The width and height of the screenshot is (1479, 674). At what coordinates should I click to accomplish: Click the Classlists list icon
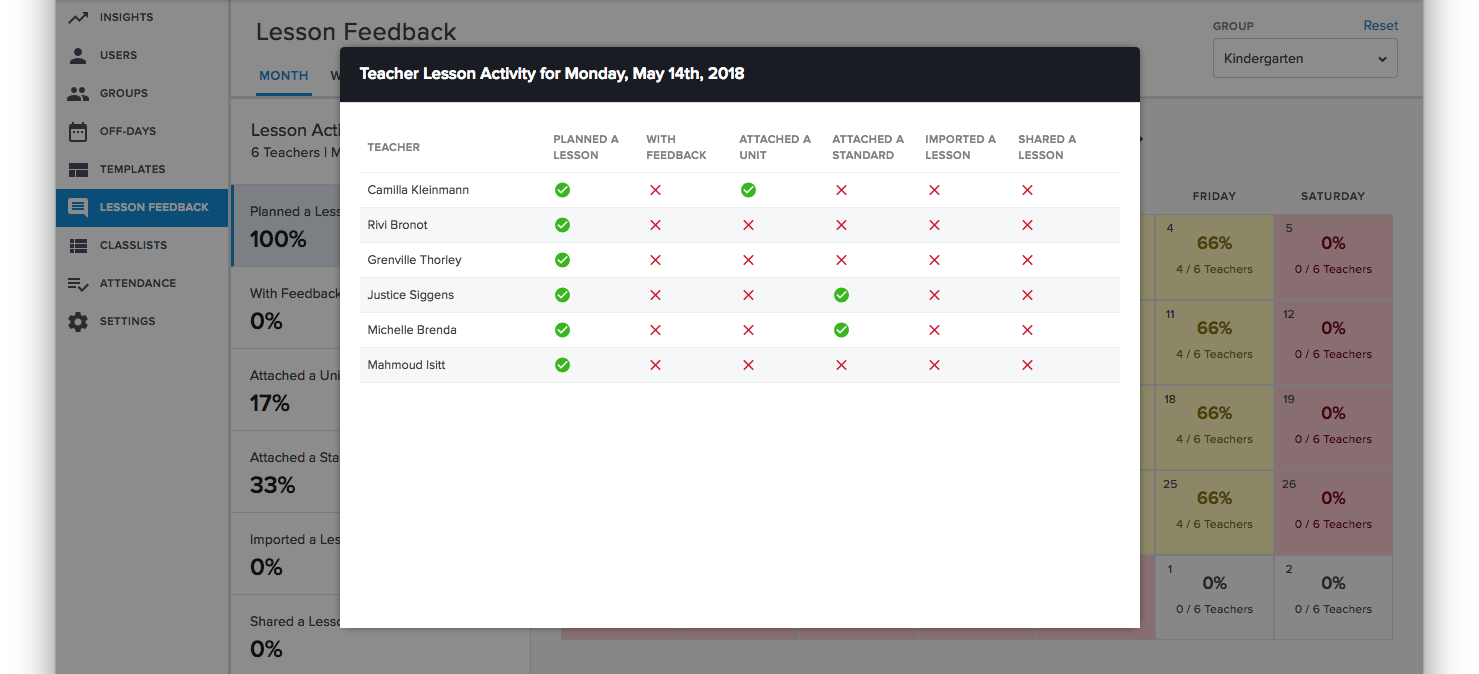pos(78,245)
